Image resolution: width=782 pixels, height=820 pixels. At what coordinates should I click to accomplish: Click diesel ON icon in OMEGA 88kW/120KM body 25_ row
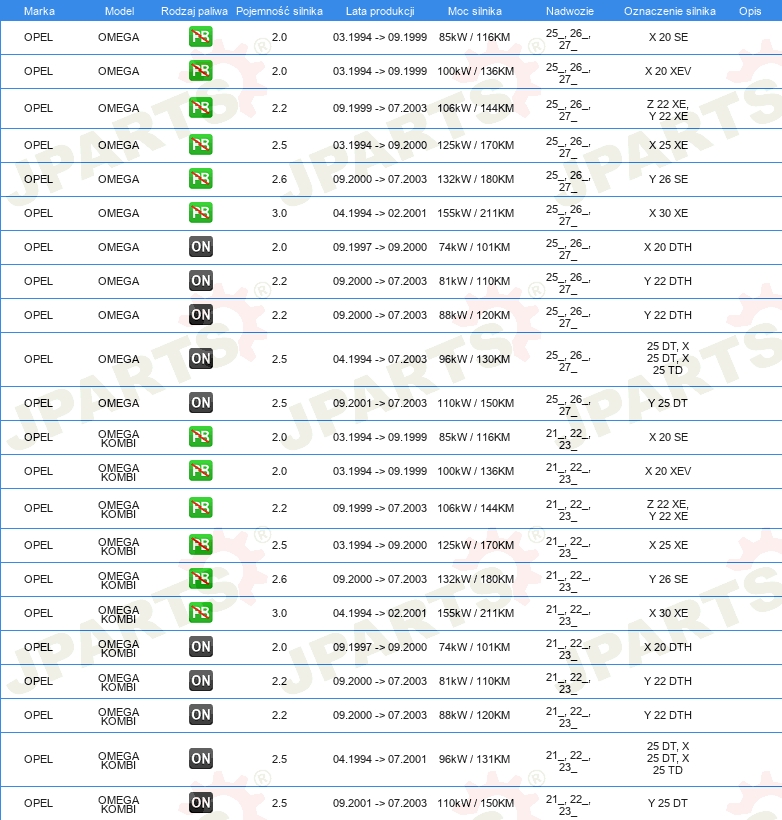pyautogui.click(x=201, y=315)
